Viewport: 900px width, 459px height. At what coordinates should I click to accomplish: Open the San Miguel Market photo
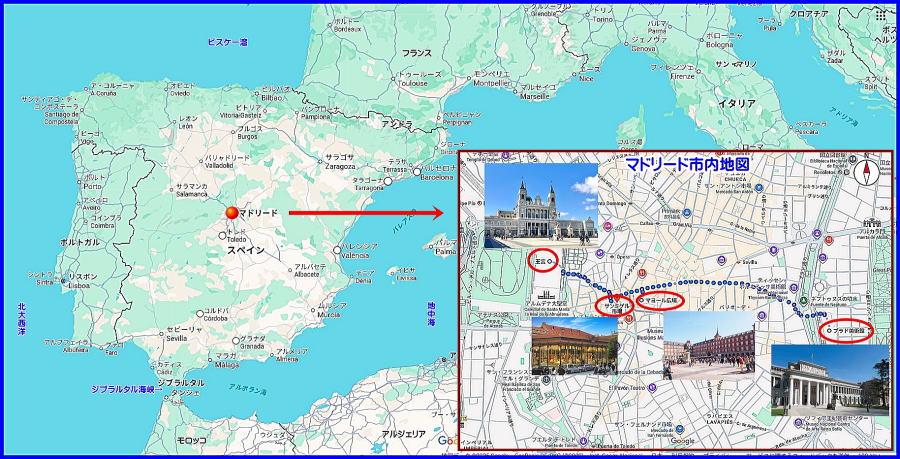pos(574,346)
